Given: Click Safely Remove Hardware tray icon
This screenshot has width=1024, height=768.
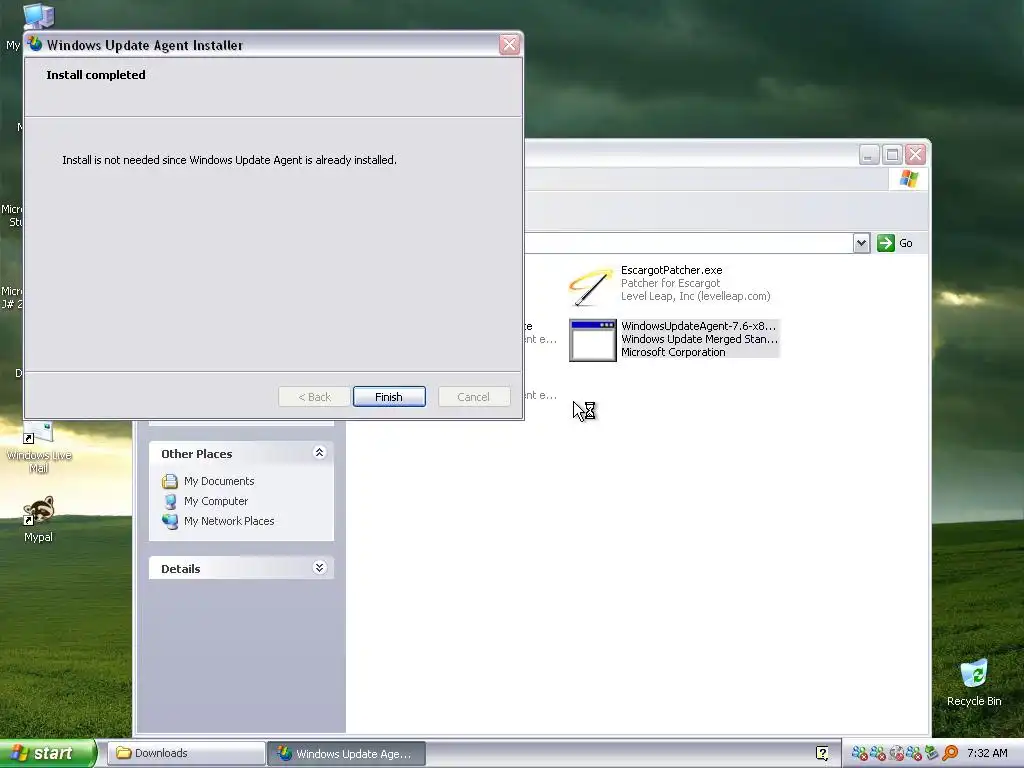Looking at the screenshot, I should click(x=932, y=754).
